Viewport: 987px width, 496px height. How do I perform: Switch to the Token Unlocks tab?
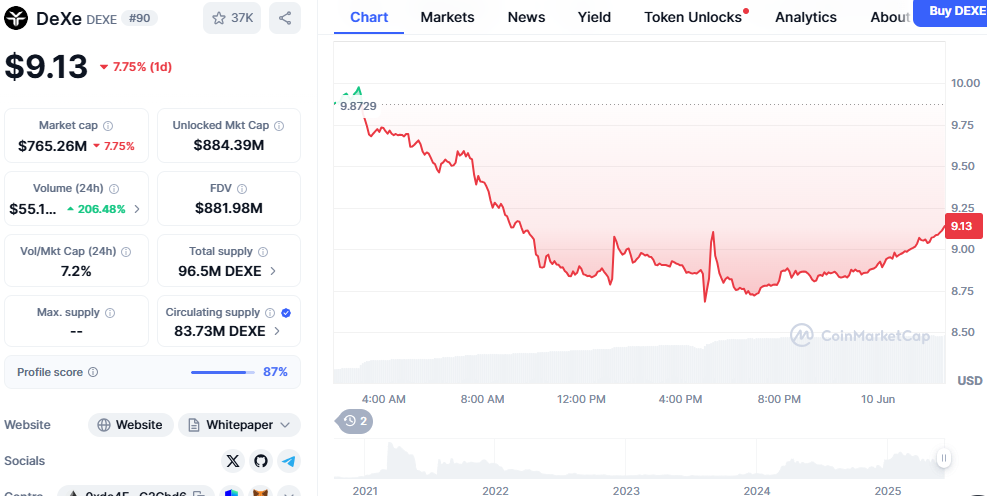[x=693, y=18]
